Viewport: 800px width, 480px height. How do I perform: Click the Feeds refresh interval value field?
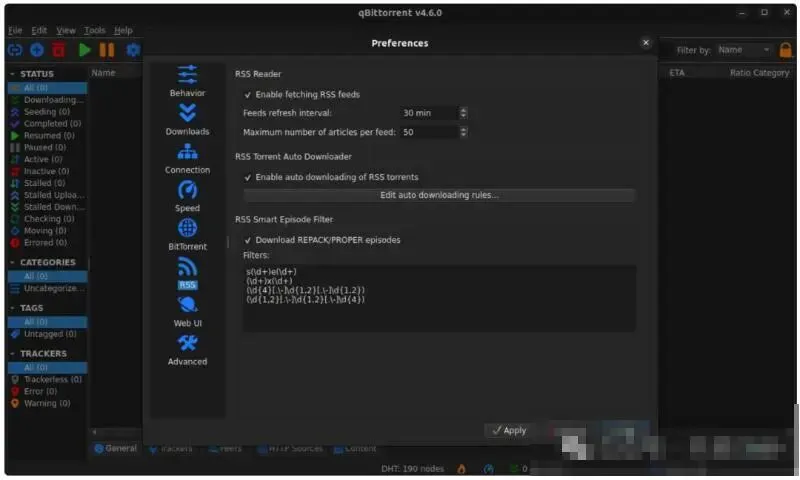[x=430, y=113]
